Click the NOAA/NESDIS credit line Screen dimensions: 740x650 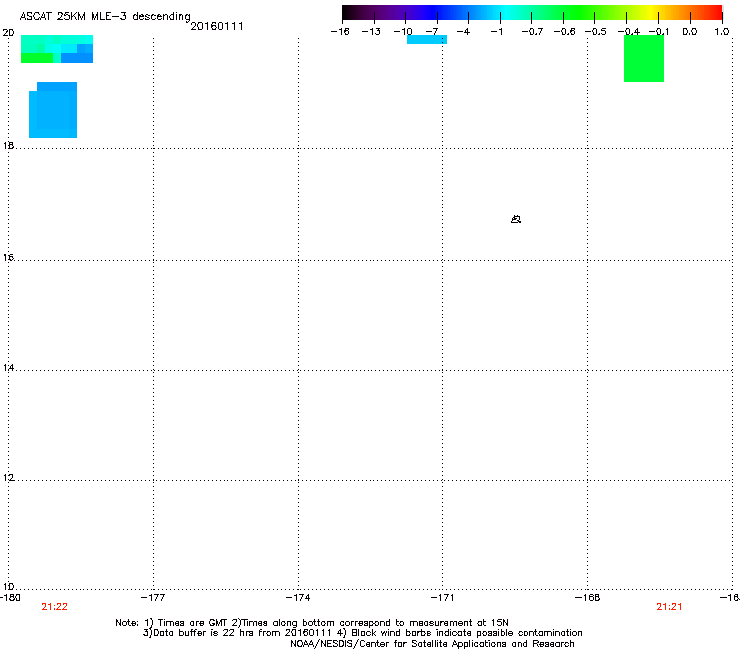432,644
